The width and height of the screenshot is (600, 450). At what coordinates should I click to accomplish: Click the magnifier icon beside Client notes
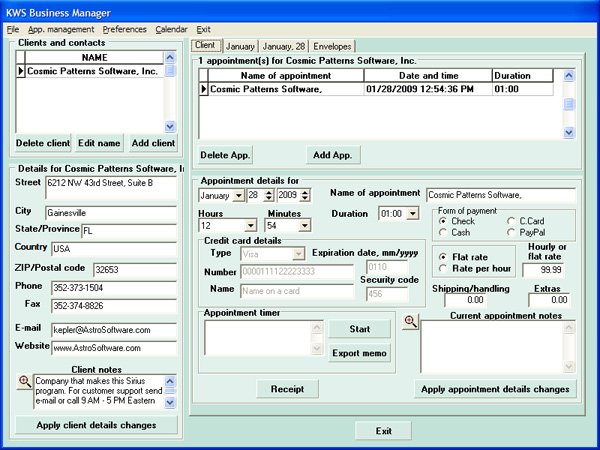click(x=25, y=381)
